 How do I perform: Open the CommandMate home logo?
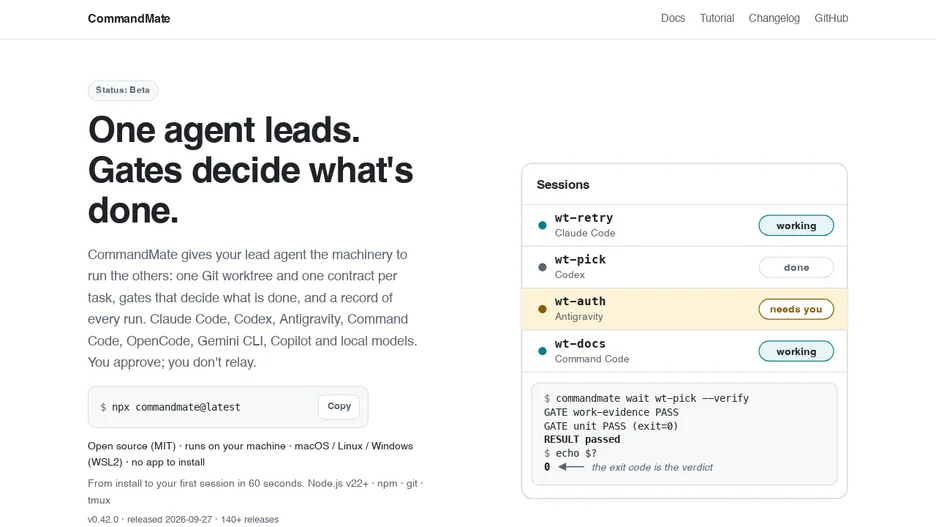(129, 19)
